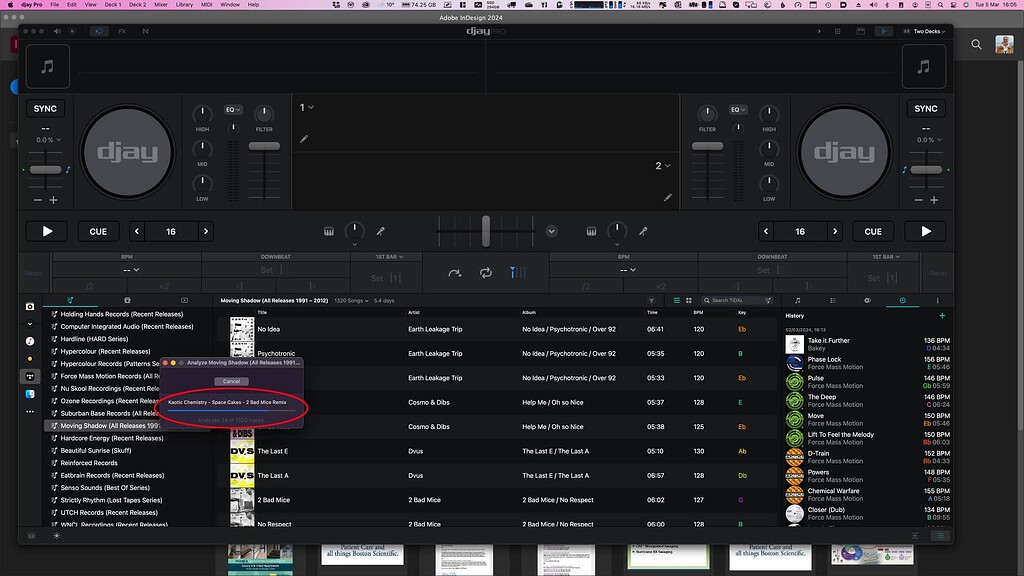Open the drum pads icon beside left loop controls
The width and height of the screenshot is (1024, 576).
point(328,231)
